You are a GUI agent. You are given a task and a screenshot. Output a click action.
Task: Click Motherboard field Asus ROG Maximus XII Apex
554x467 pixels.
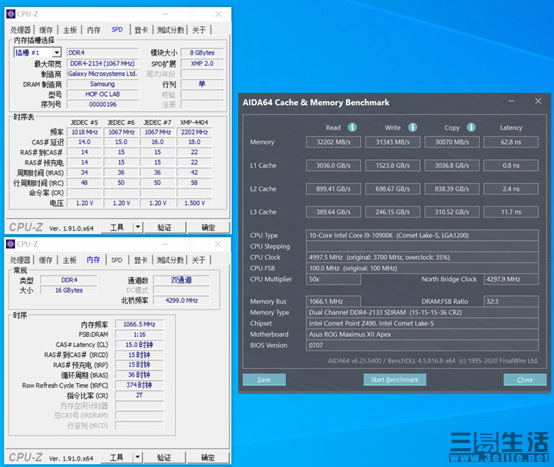[x=422, y=334]
